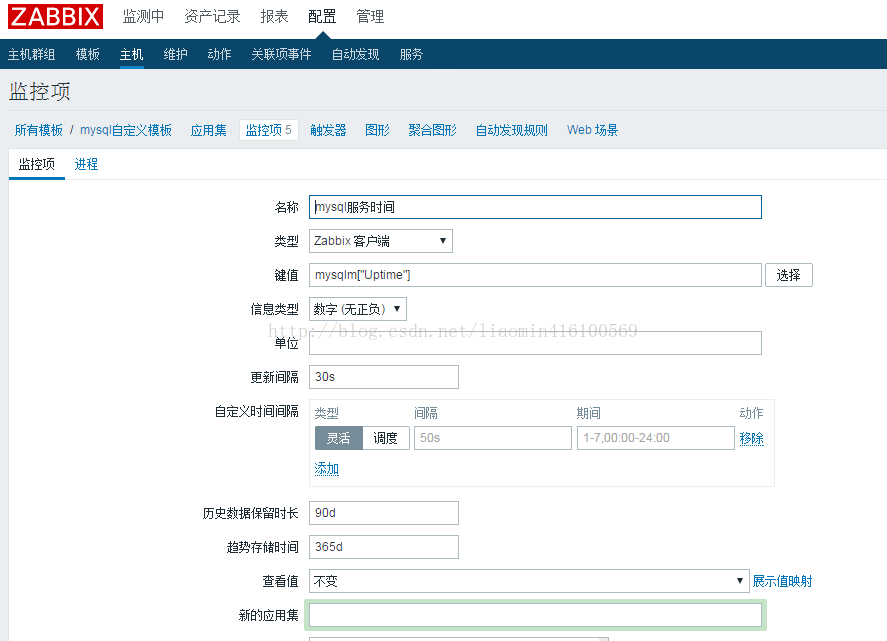Open the 图形 link
This screenshot has height=641, width=887.
coord(377,130)
